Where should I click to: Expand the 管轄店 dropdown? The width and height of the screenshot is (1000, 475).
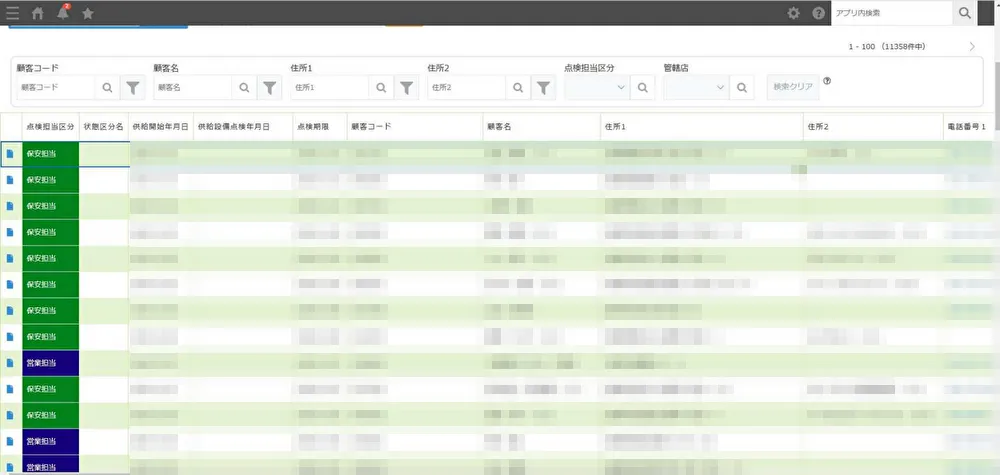coord(696,88)
